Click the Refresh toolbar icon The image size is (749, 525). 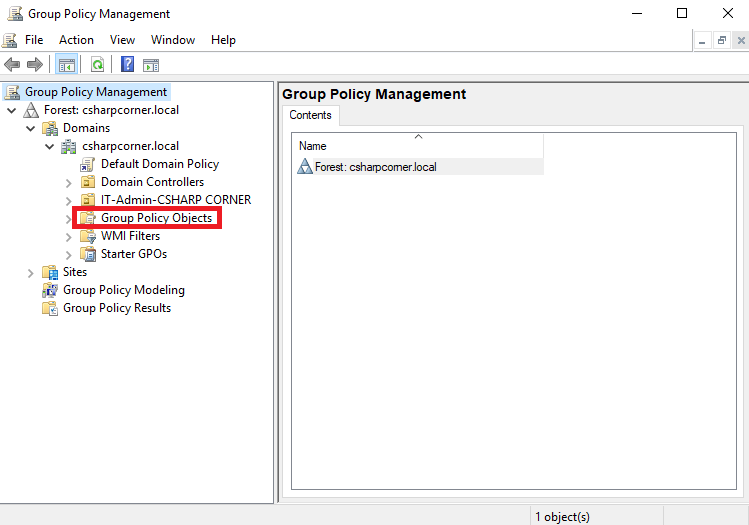(97, 64)
